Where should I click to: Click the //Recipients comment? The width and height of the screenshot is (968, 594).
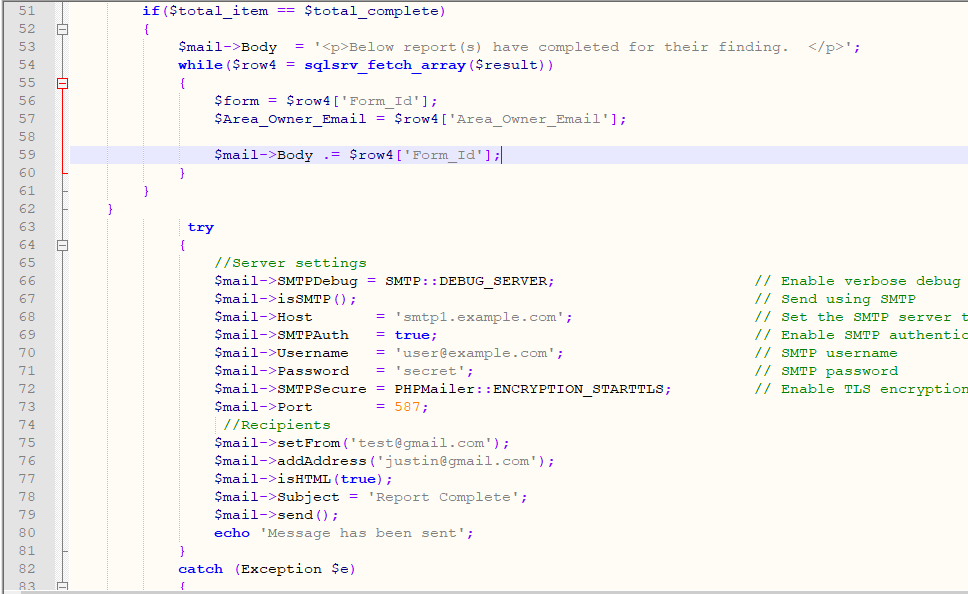click(277, 425)
